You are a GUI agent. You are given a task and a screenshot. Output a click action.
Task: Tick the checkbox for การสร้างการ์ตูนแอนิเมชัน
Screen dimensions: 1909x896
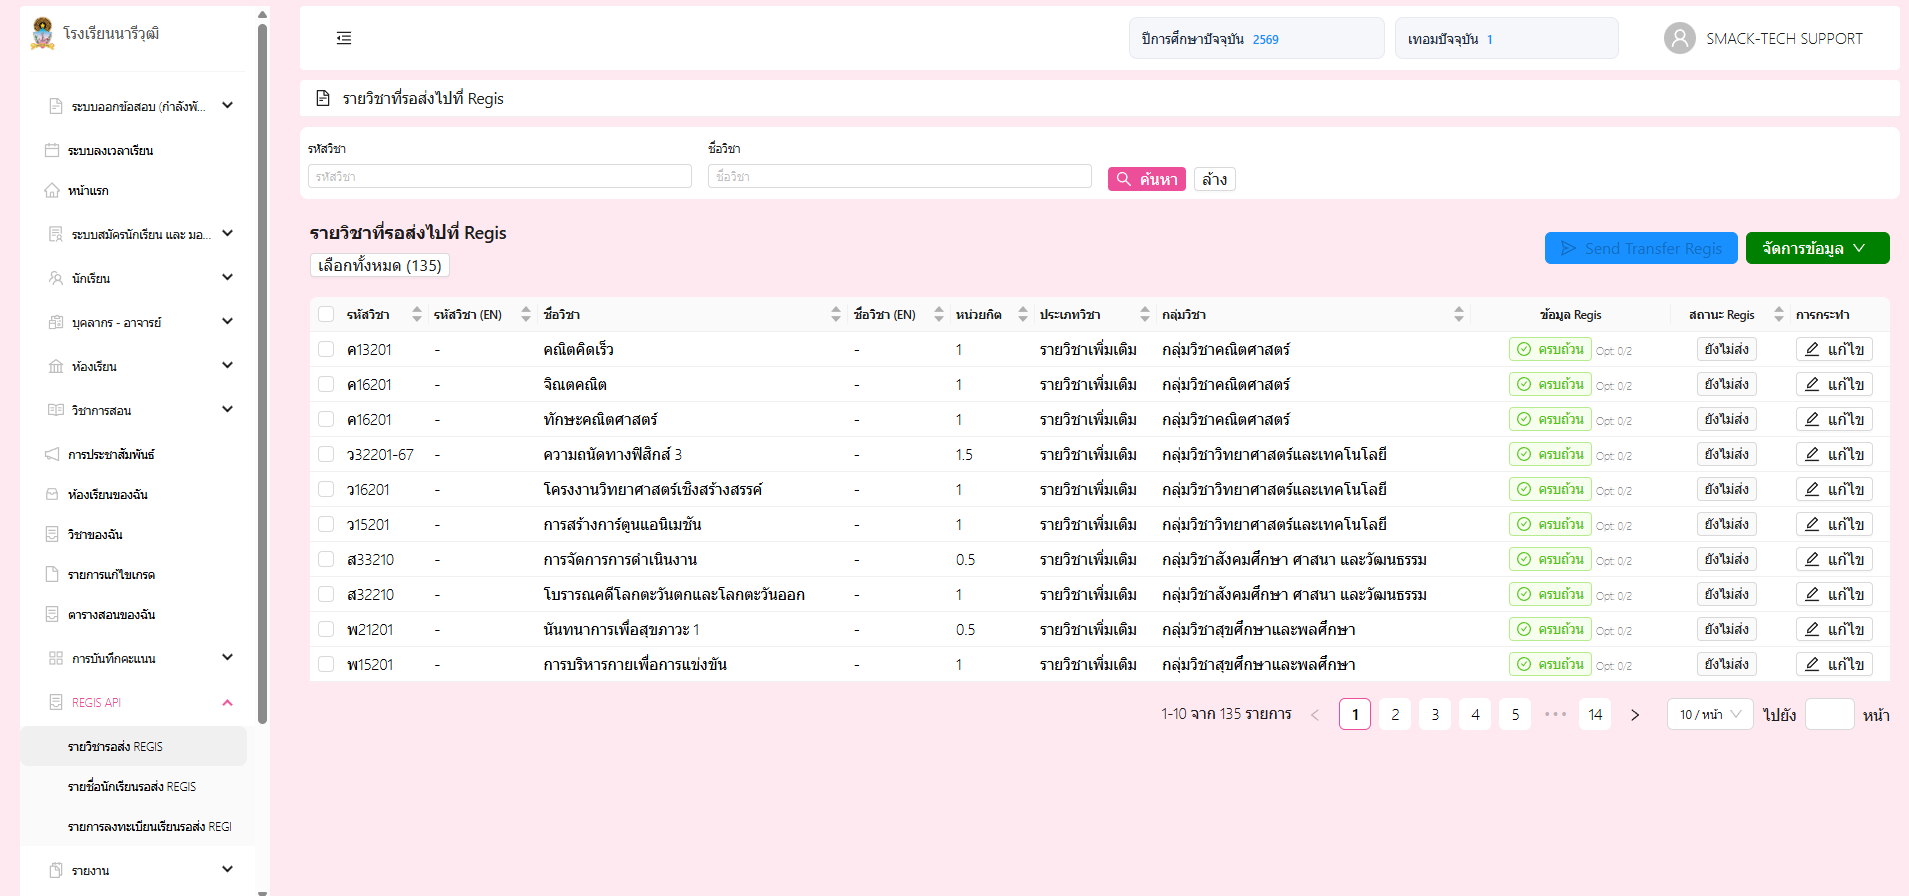(326, 524)
